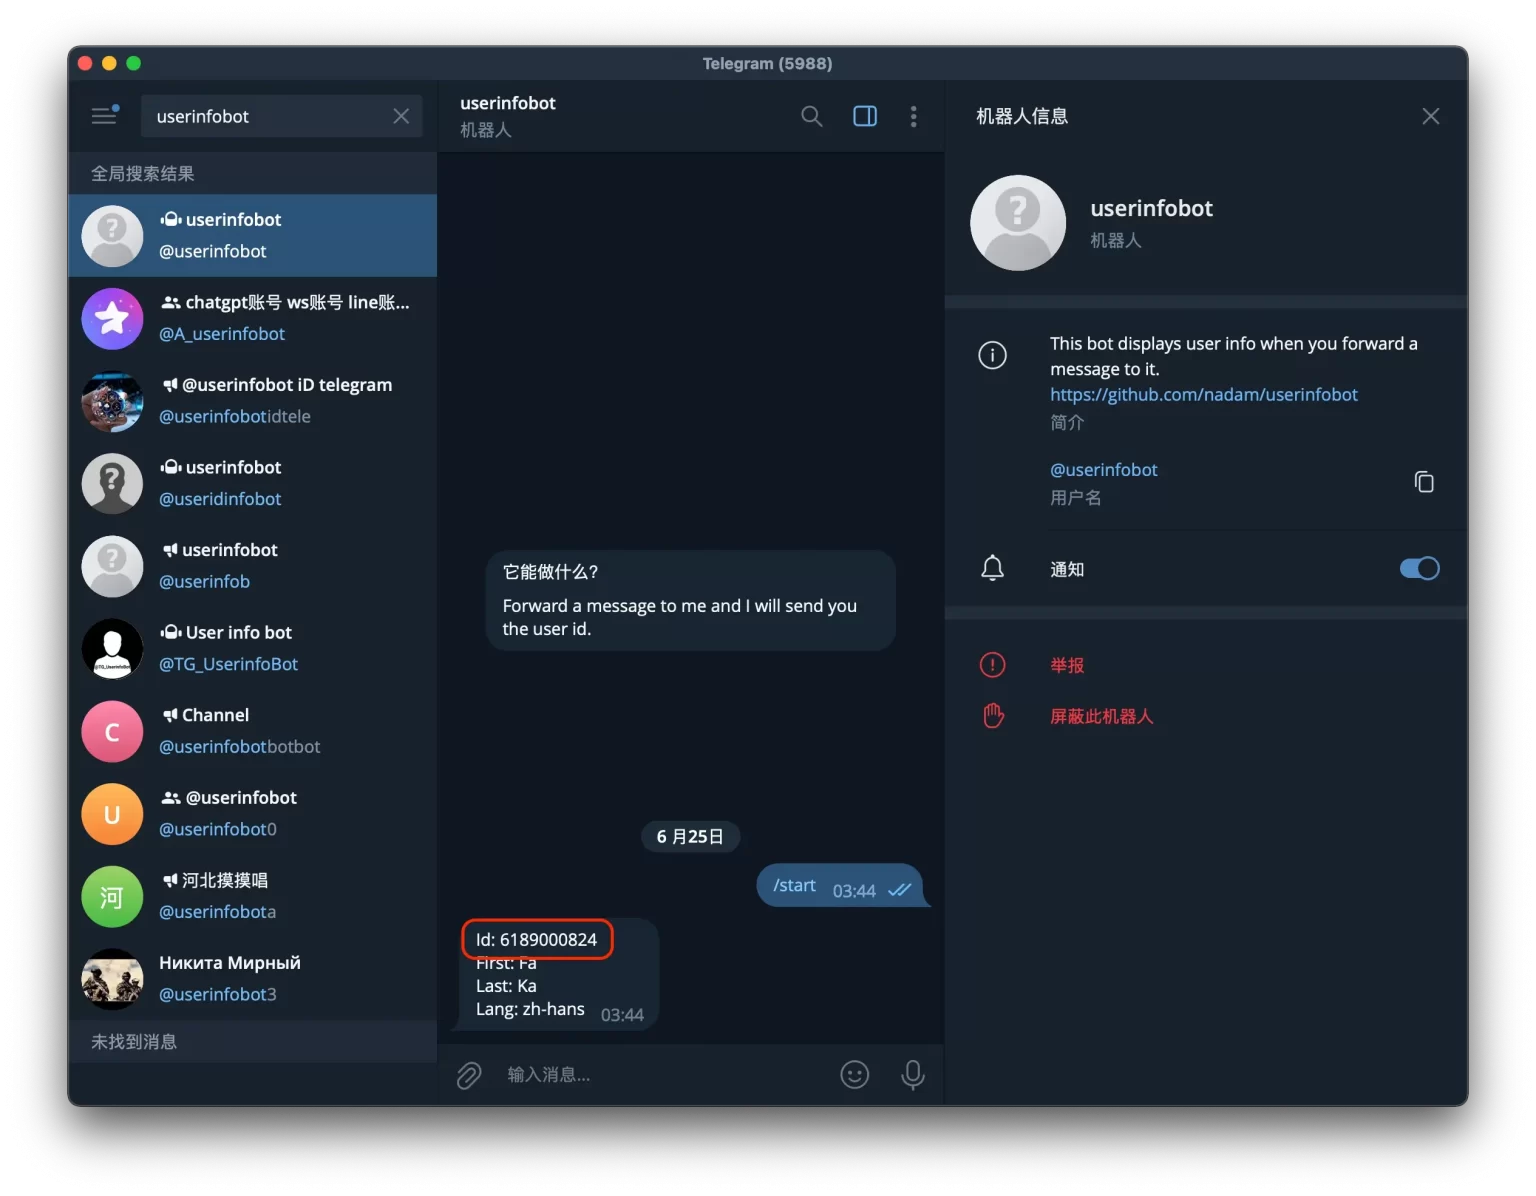Search messages in this chat

point(812,116)
